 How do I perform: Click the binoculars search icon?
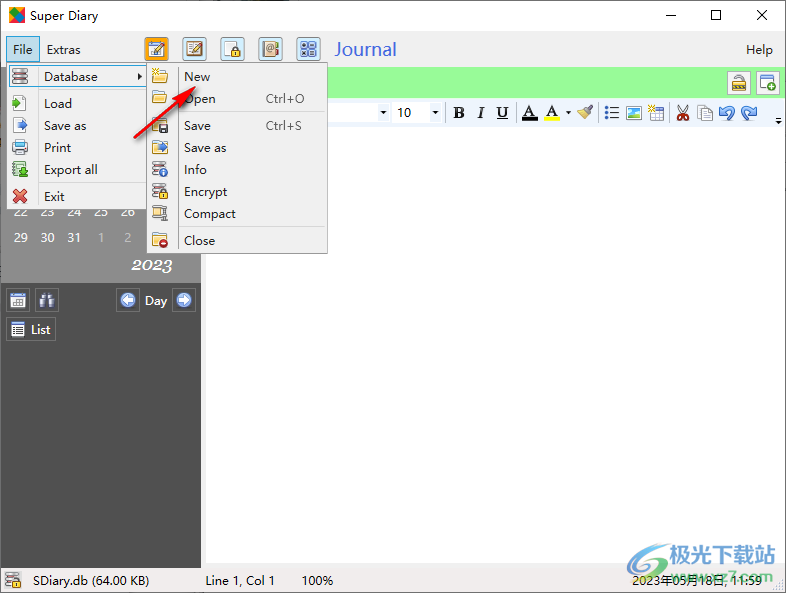(47, 300)
